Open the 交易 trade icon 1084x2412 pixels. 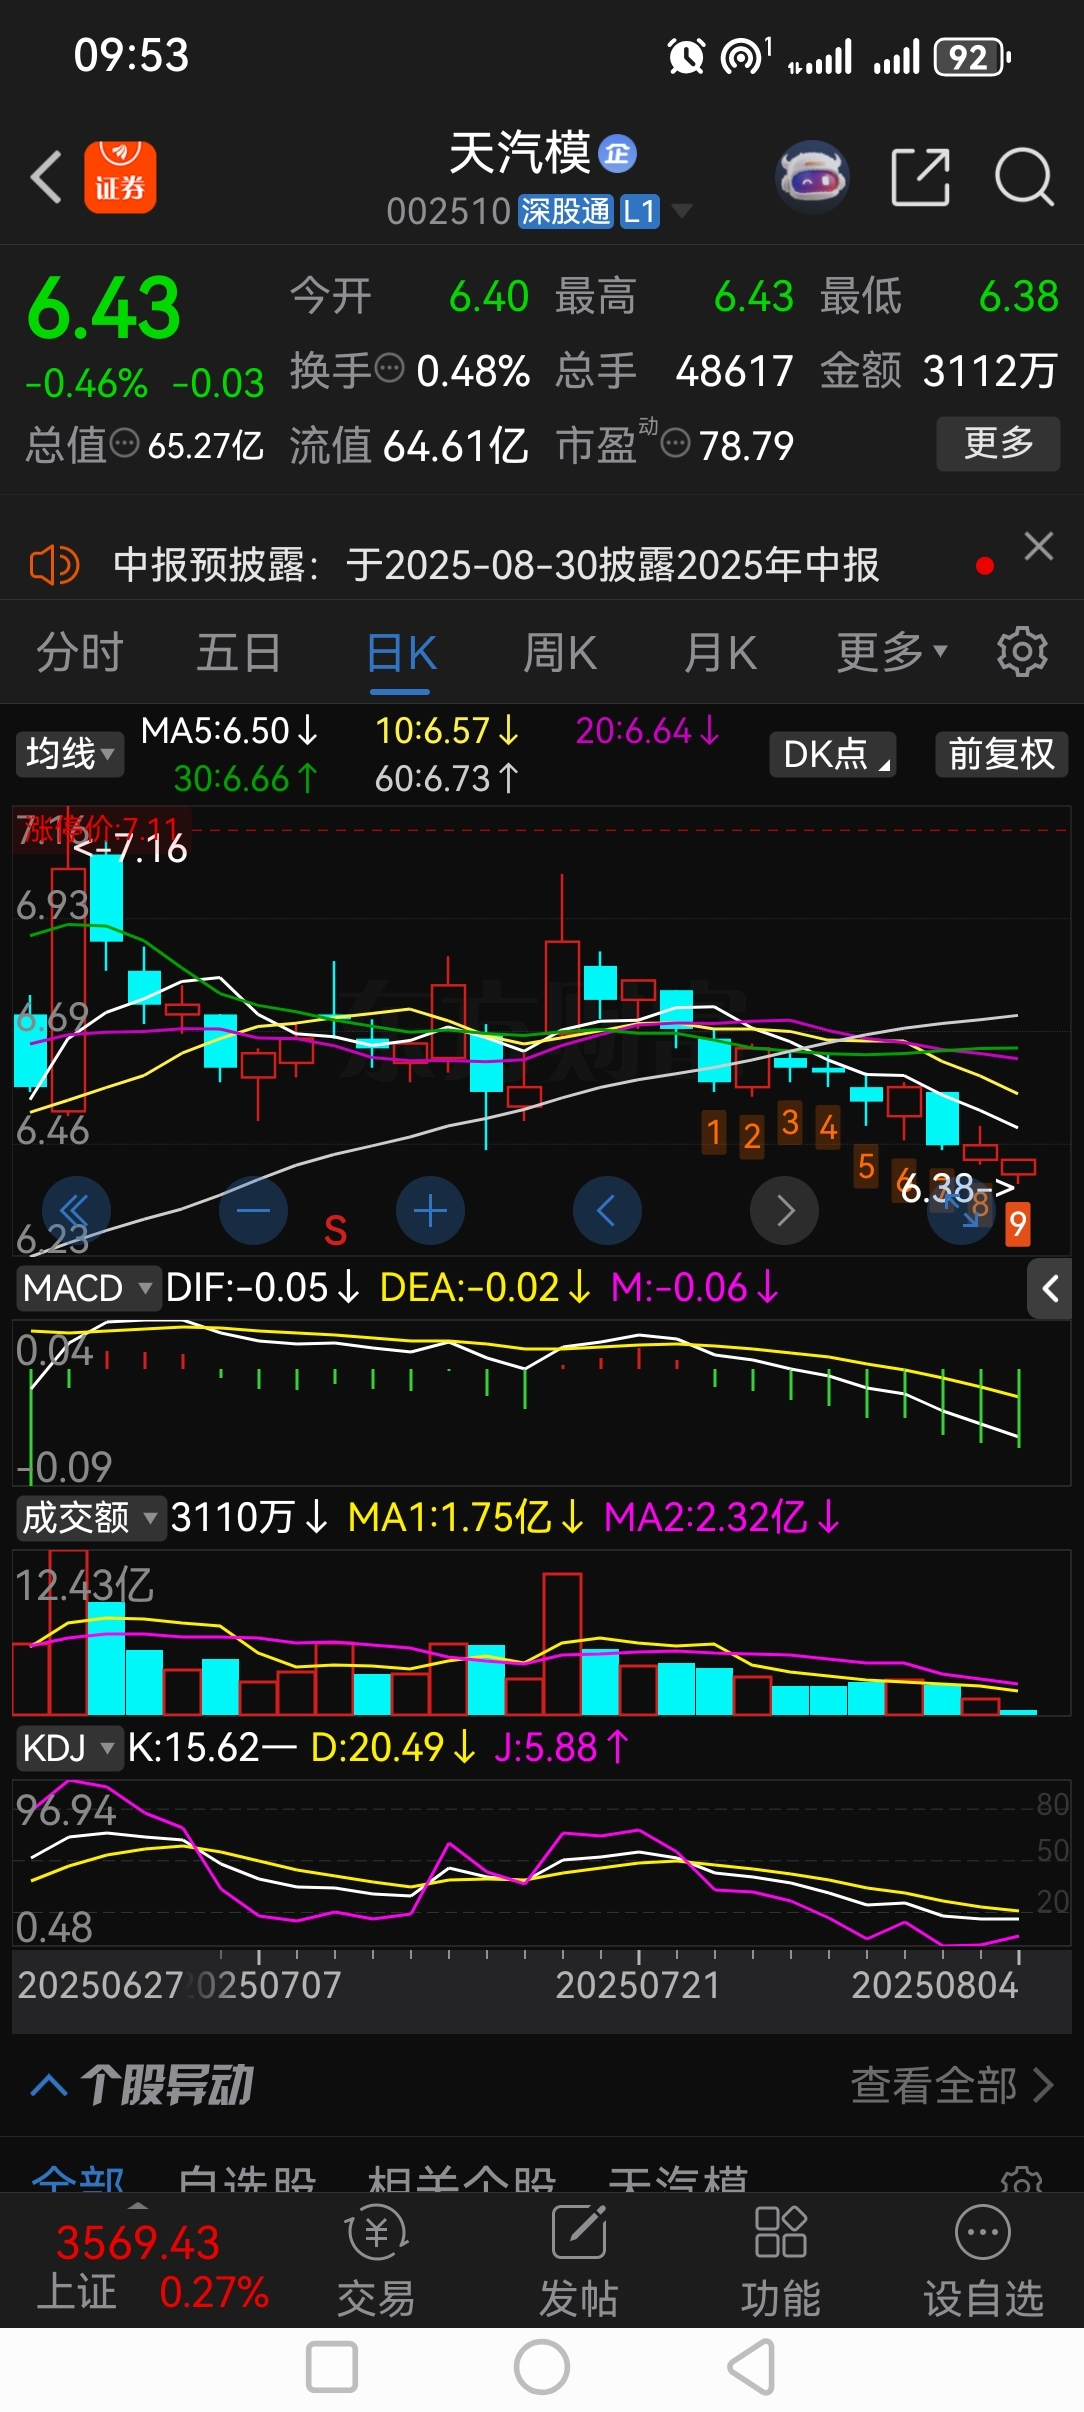coord(376,2262)
